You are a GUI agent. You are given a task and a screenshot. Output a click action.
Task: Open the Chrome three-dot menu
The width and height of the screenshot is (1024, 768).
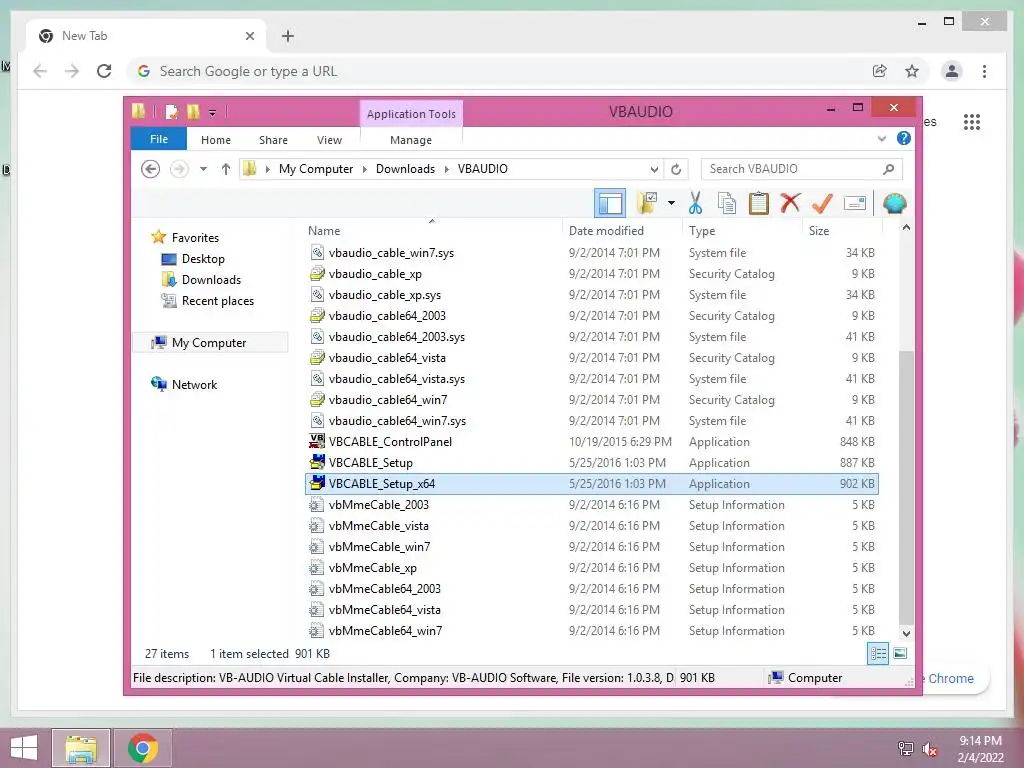(x=984, y=71)
